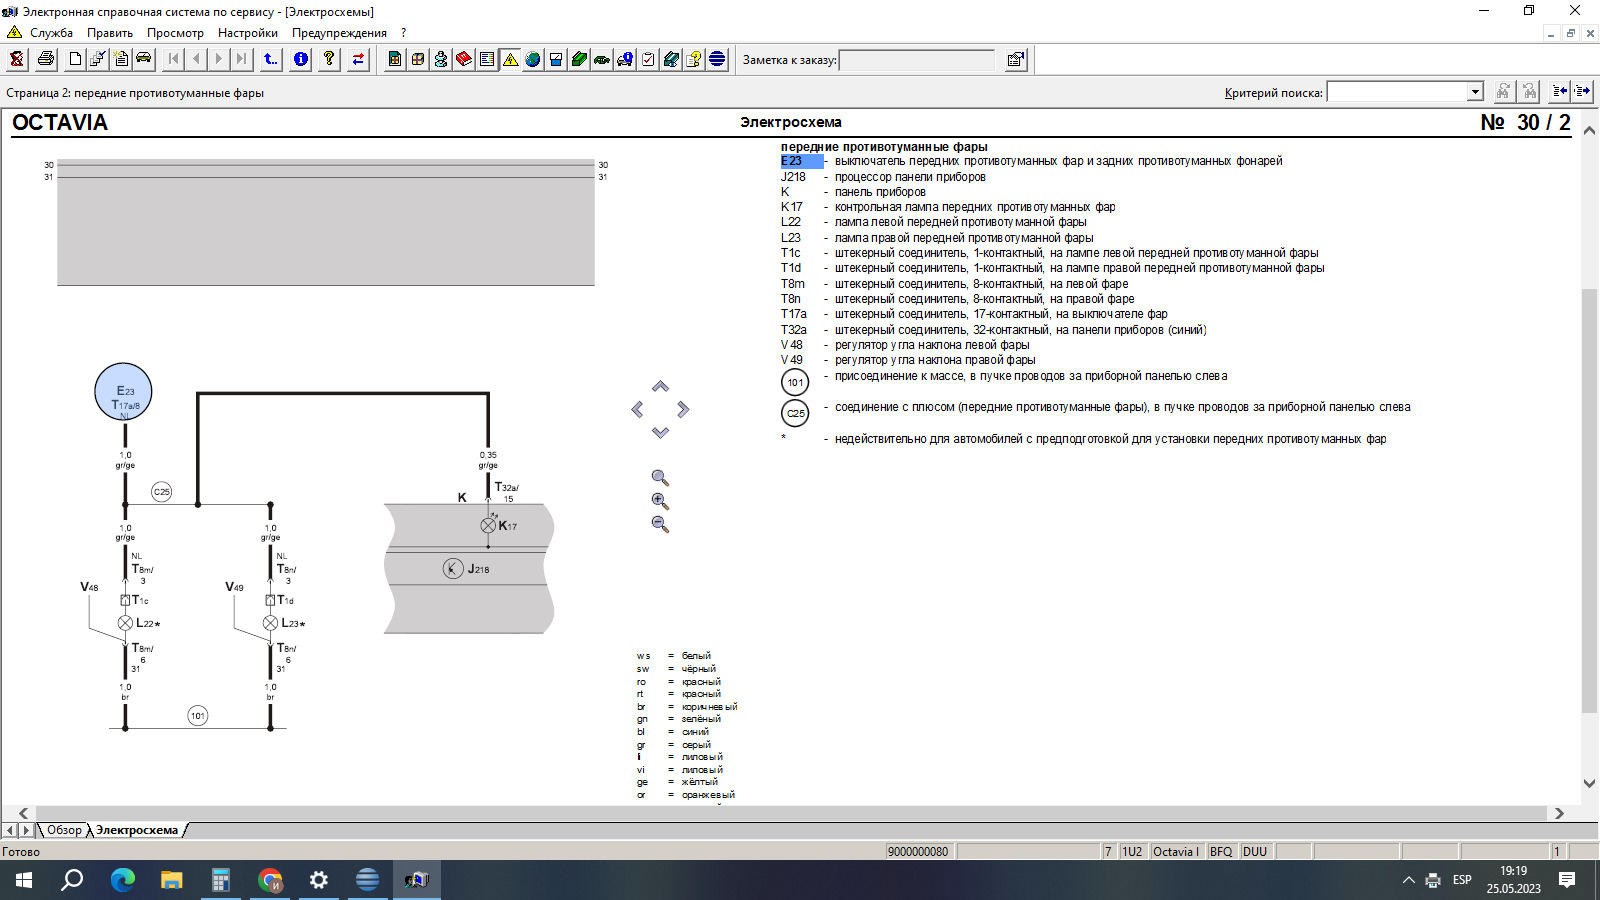Zoom out the diagram with minus magnifier
The image size is (1600, 900).
pos(660,524)
